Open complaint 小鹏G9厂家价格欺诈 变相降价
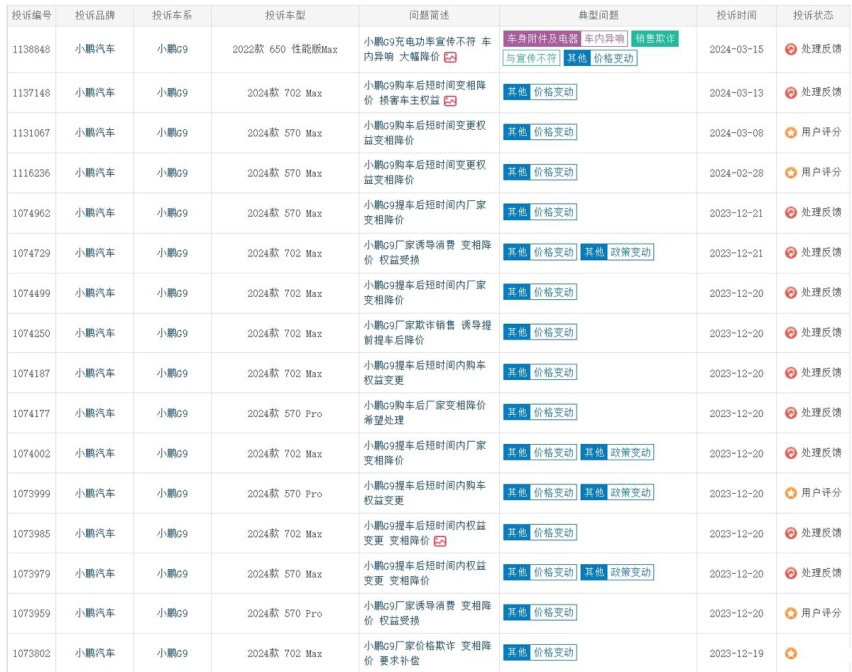The image size is (852, 672). coord(427,653)
